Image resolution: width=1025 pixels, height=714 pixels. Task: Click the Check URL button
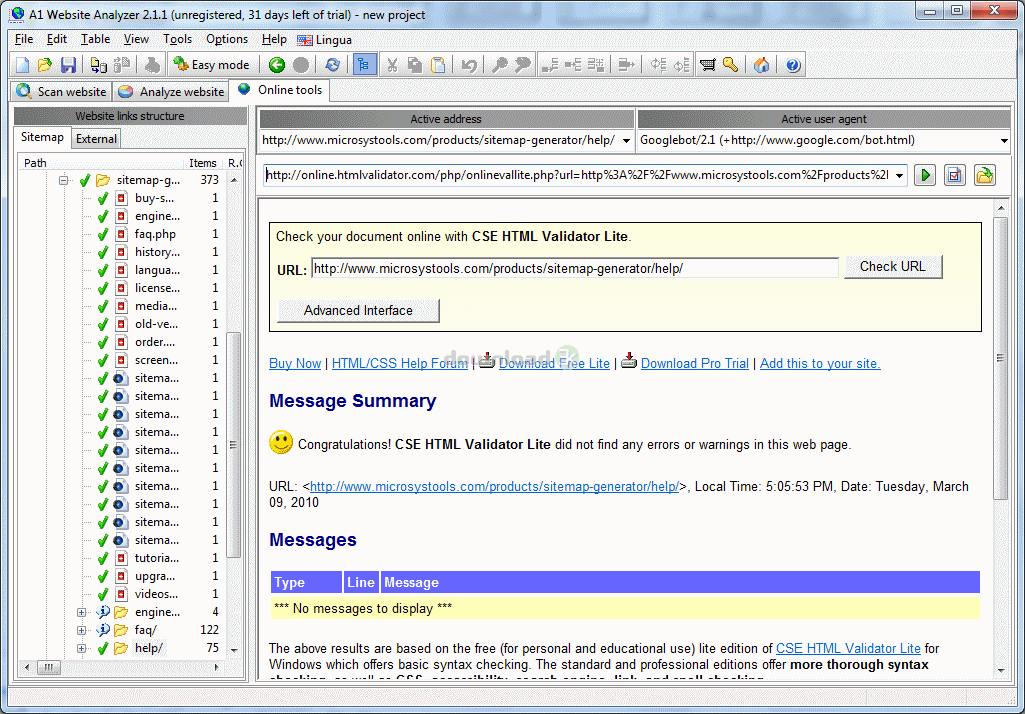pos(892,267)
